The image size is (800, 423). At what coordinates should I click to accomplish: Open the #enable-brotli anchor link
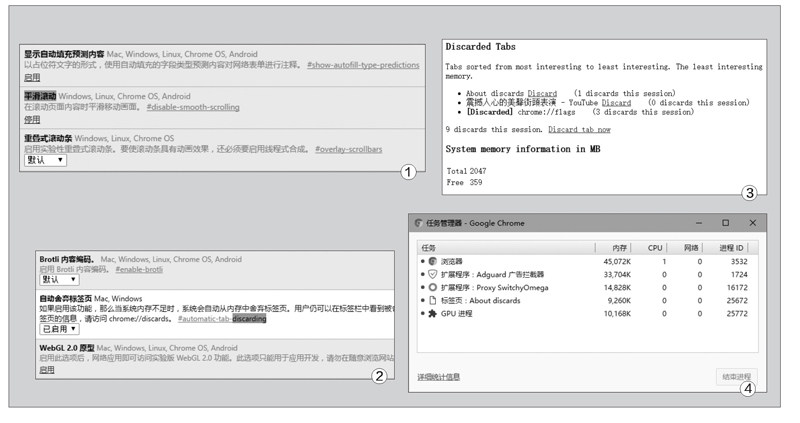click(139, 269)
